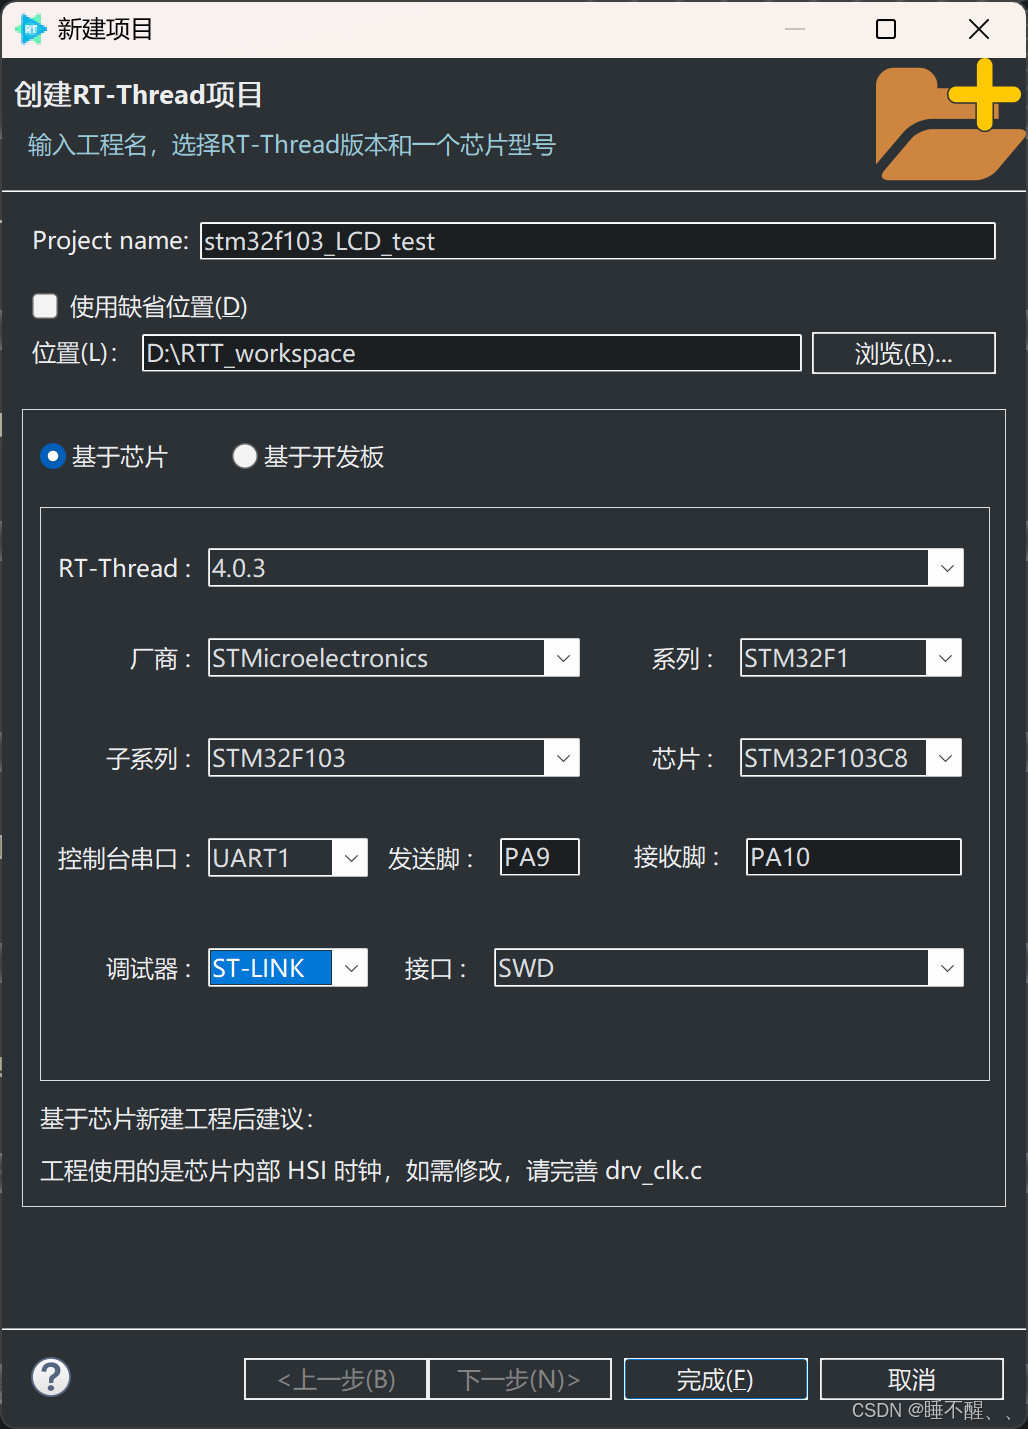
Task: Maximize the 新建项目 dialog window
Action: click(886, 29)
